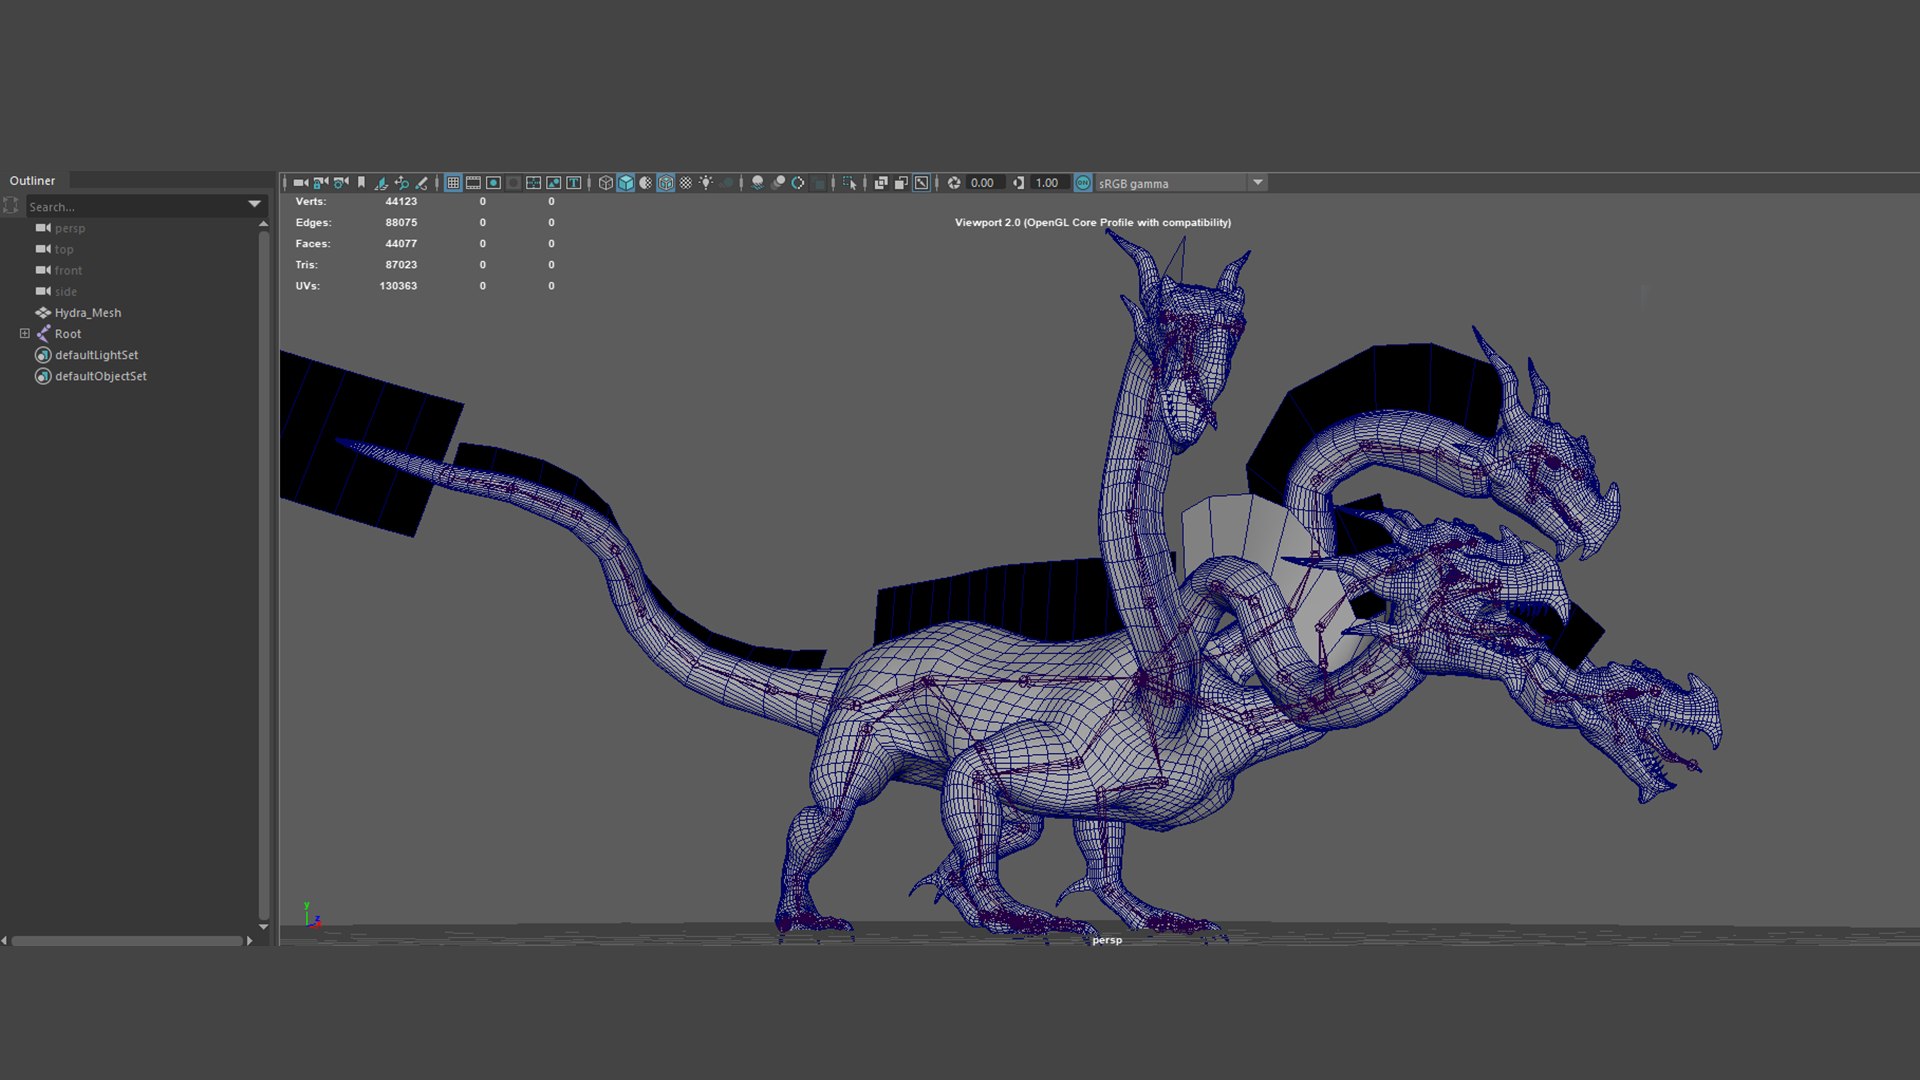
Task: Click the Isolate Select icon
Action: (849, 183)
